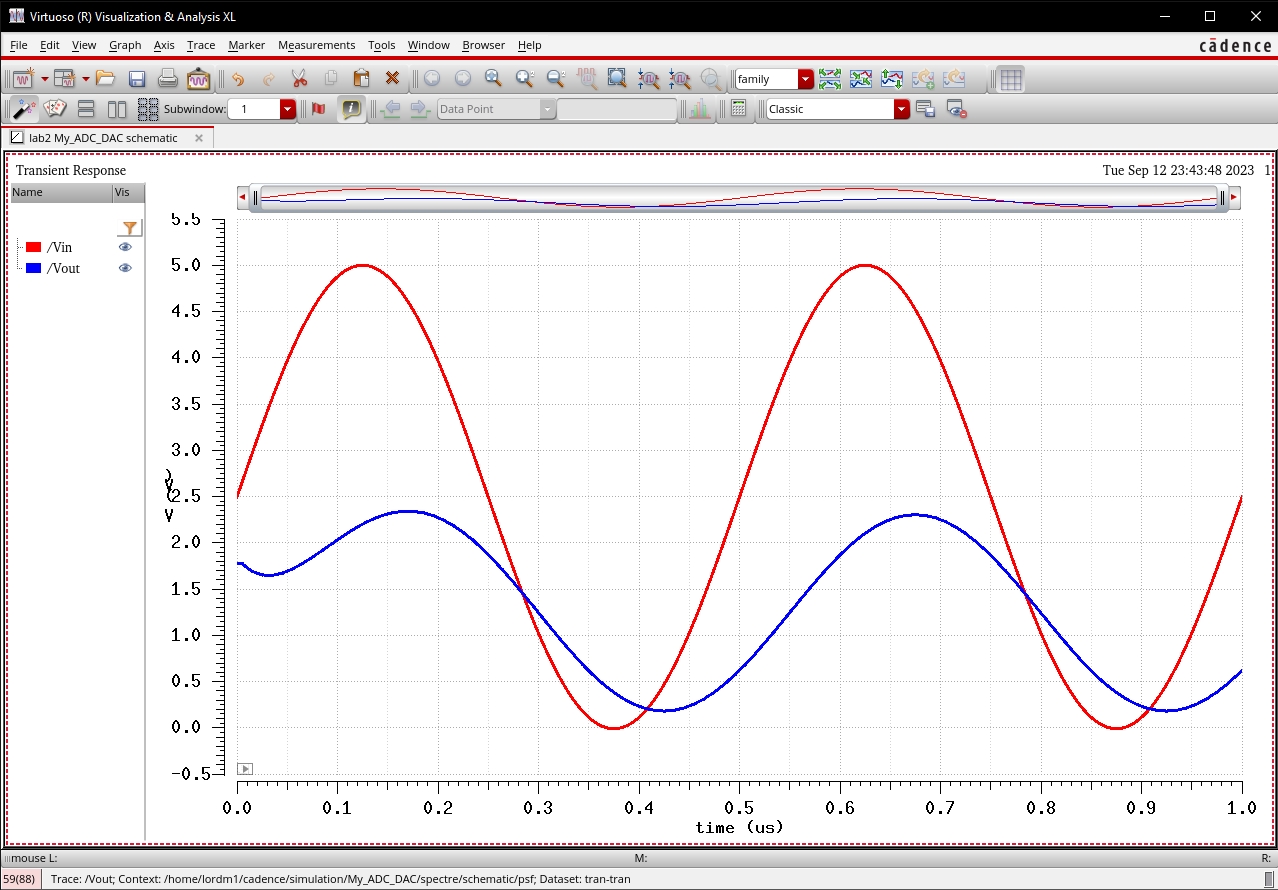Click the Undo arrow icon

point(237,79)
